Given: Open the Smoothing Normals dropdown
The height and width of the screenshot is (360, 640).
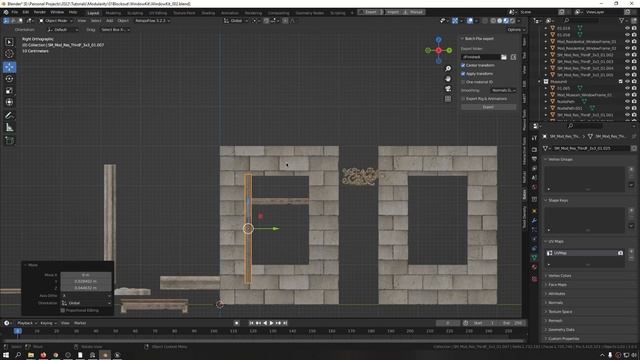Looking at the screenshot, I should (504, 91).
